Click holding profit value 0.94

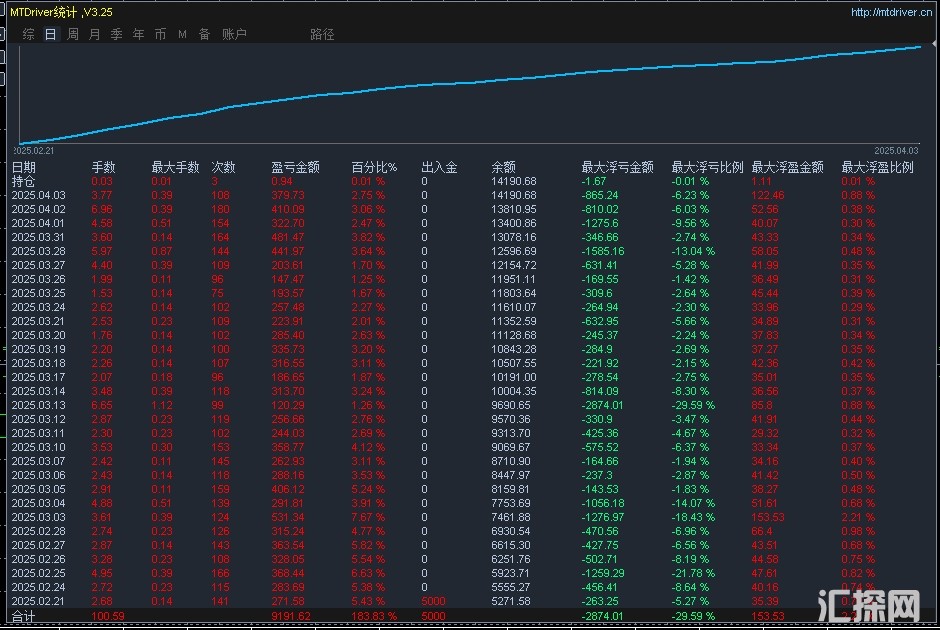(282, 181)
